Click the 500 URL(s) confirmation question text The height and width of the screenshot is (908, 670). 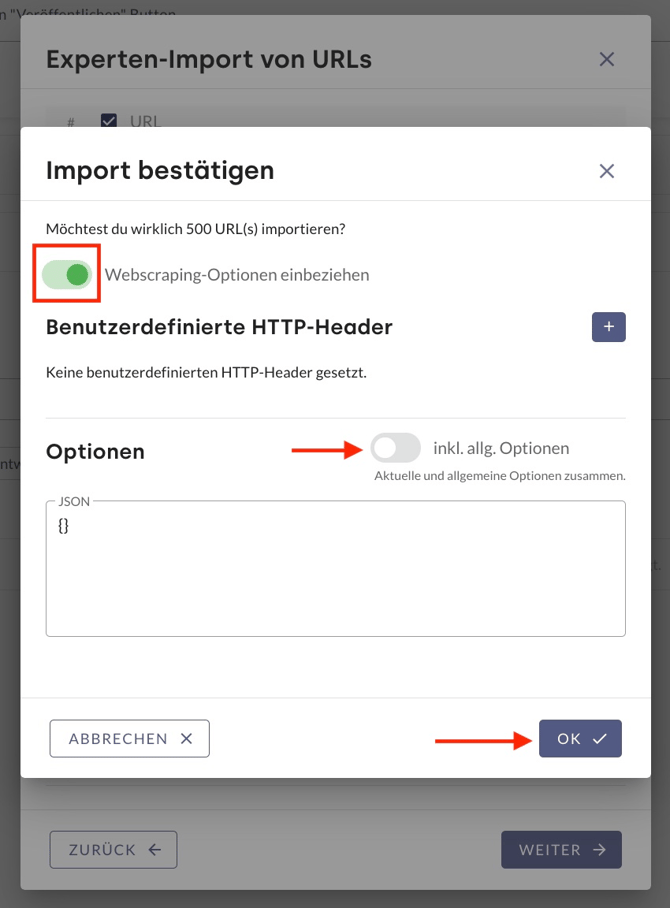195,229
